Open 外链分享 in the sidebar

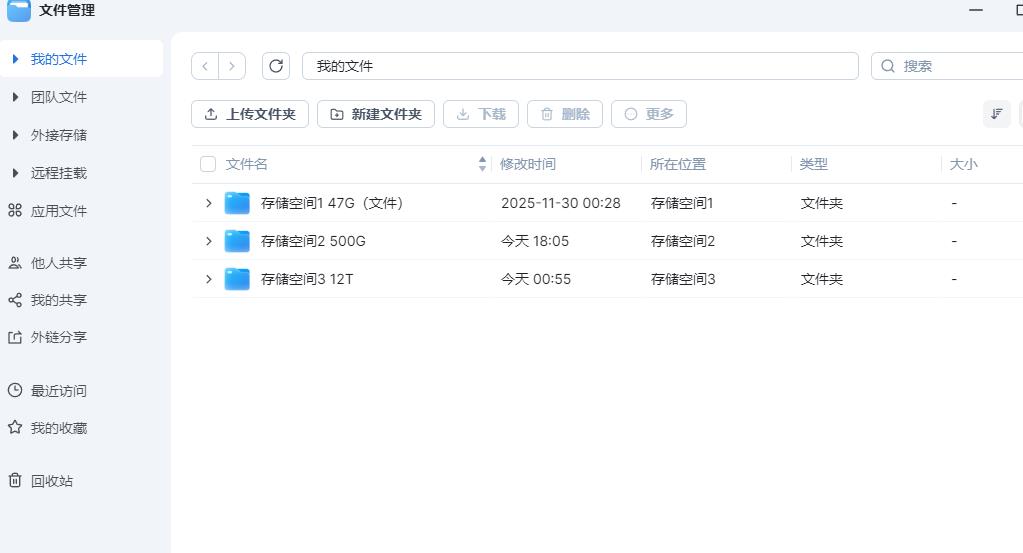[x=59, y=337]
